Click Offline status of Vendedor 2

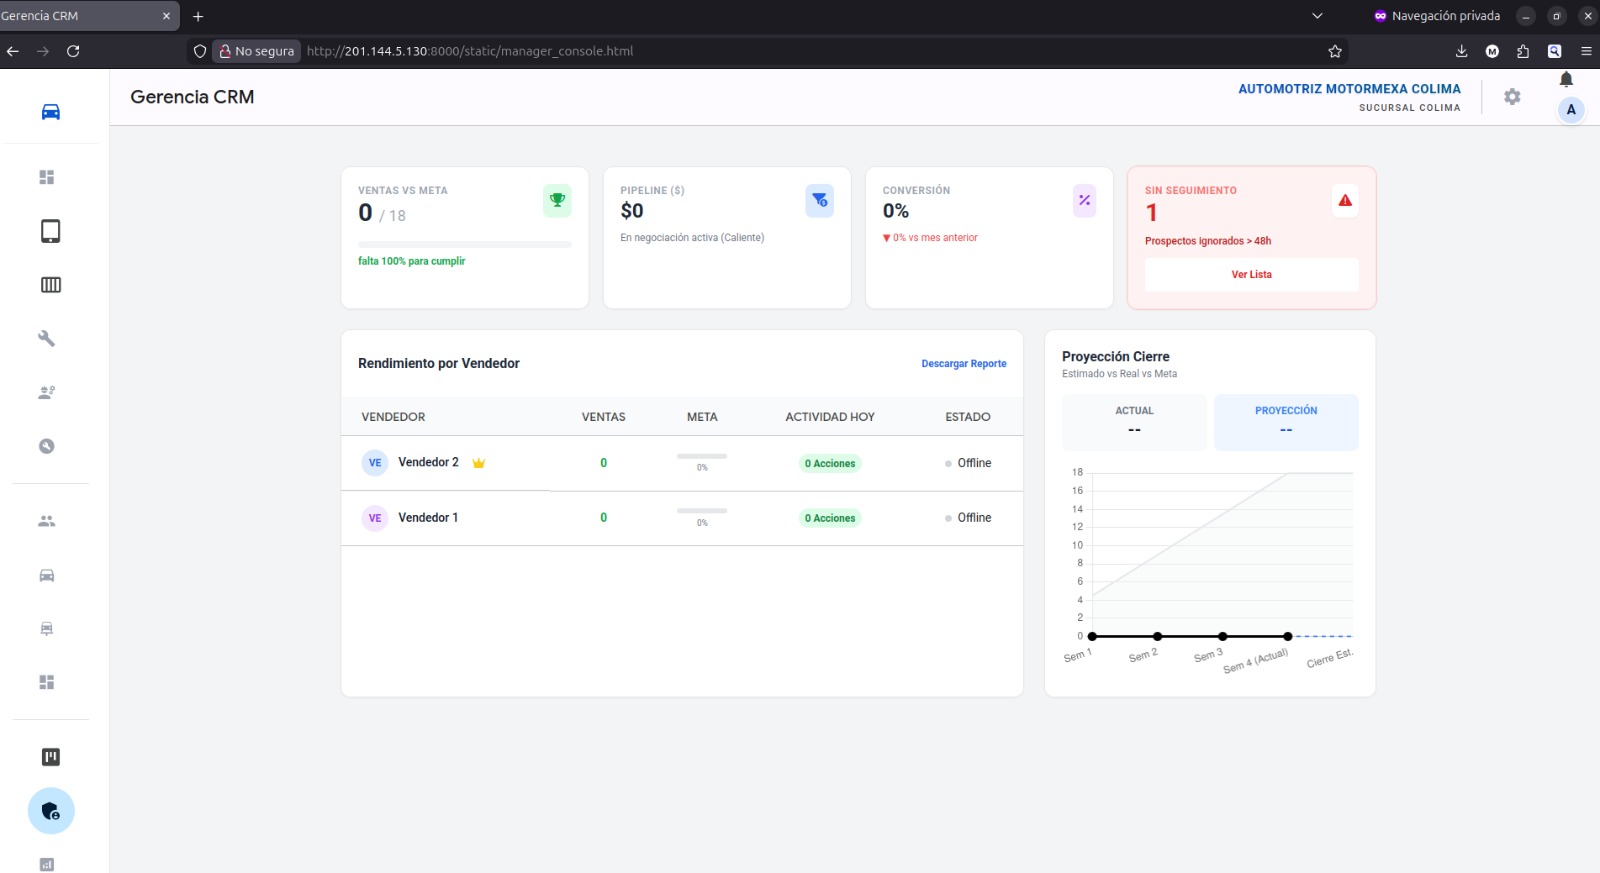click(968, 463)
